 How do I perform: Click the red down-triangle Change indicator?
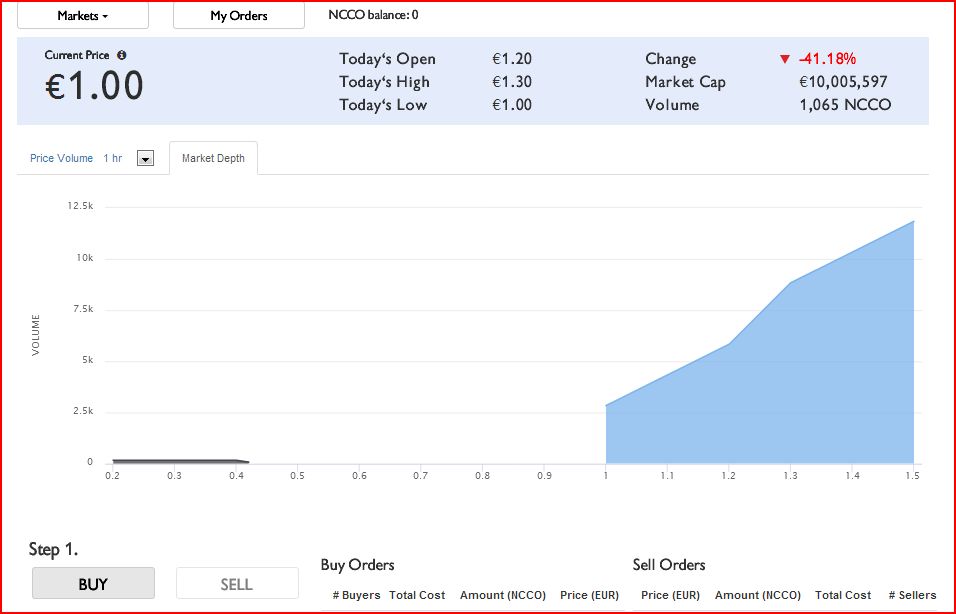click(x=785, y=59)
